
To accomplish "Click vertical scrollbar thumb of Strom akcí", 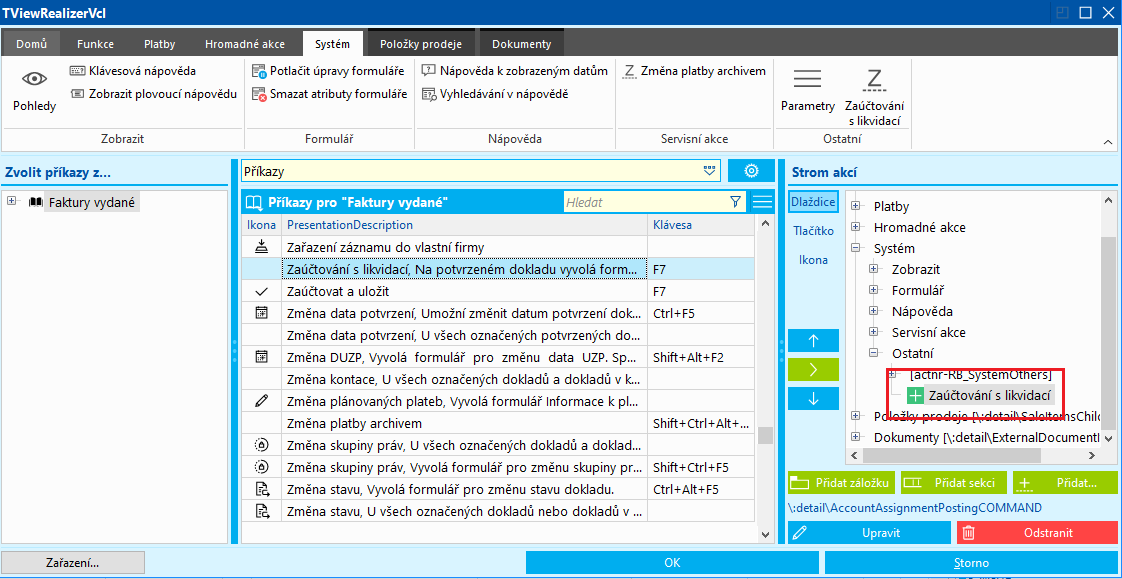I will [x=1108, y=333].
